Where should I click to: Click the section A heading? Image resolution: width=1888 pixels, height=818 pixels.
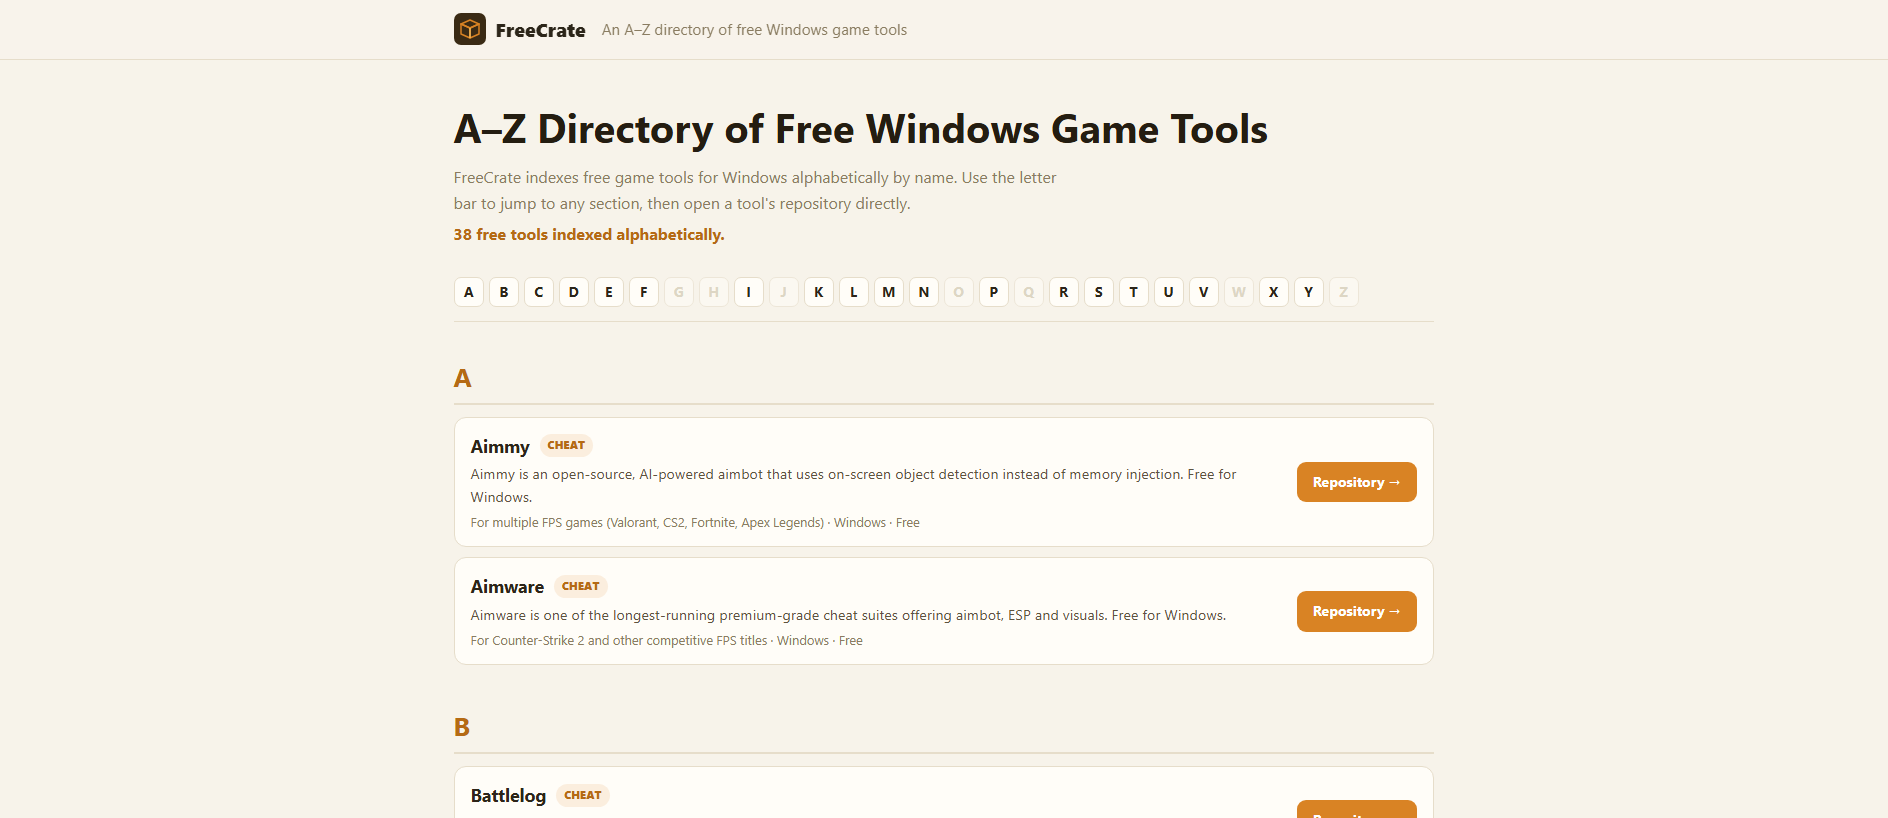[462, 378]
